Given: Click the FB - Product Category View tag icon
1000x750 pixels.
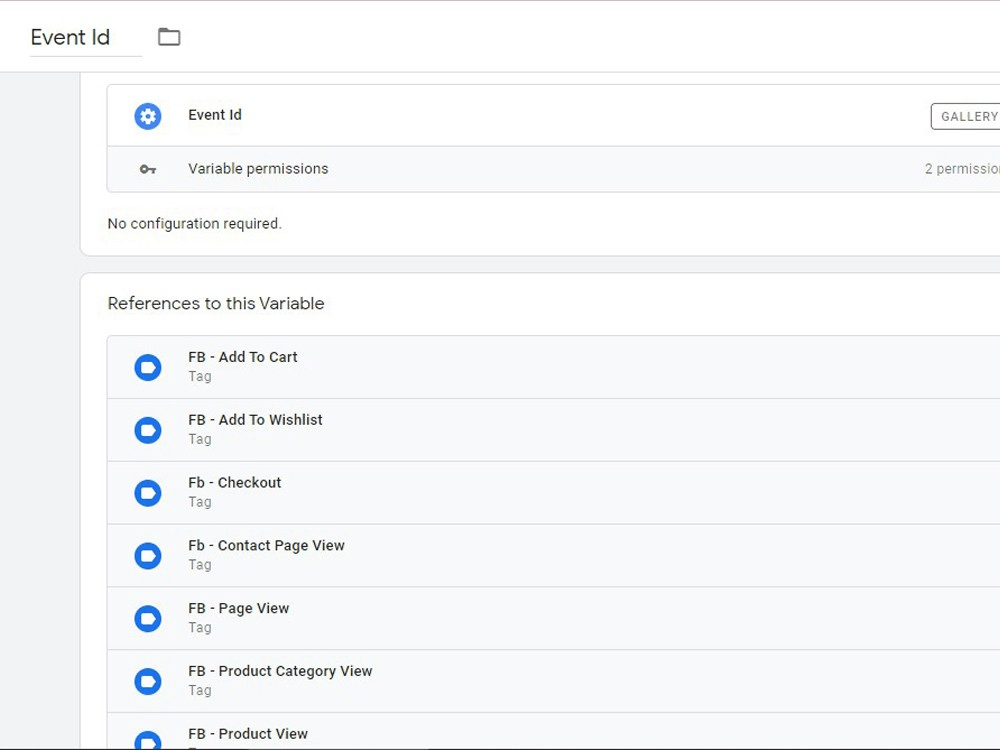Looking at the screenshot, I should click(148, 681).
